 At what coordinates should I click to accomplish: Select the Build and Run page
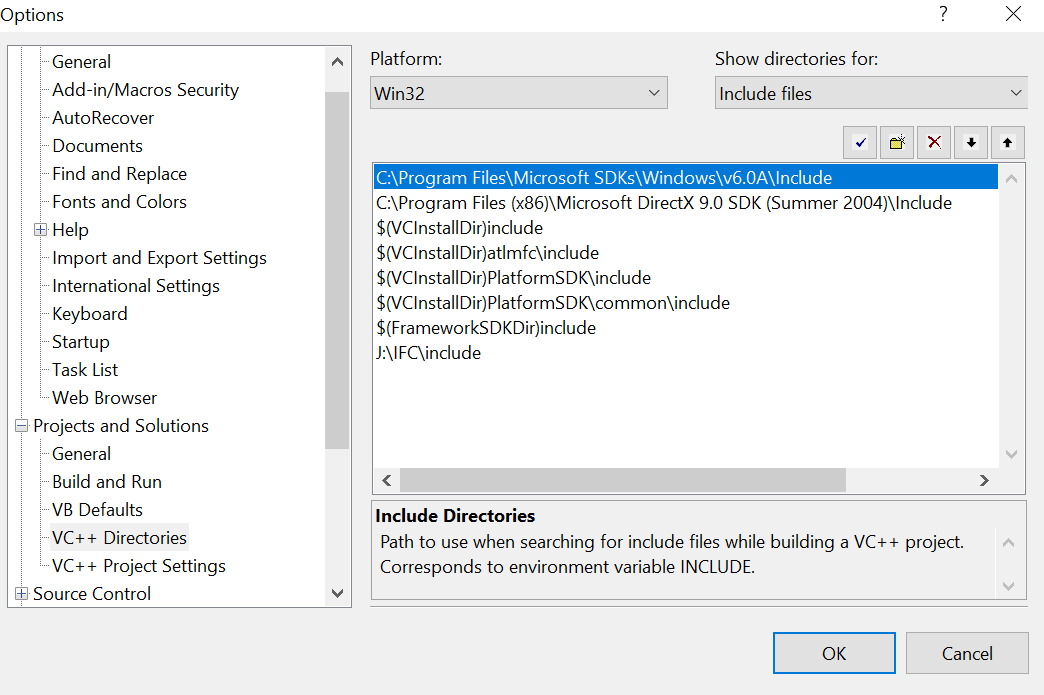click(107, 482)
